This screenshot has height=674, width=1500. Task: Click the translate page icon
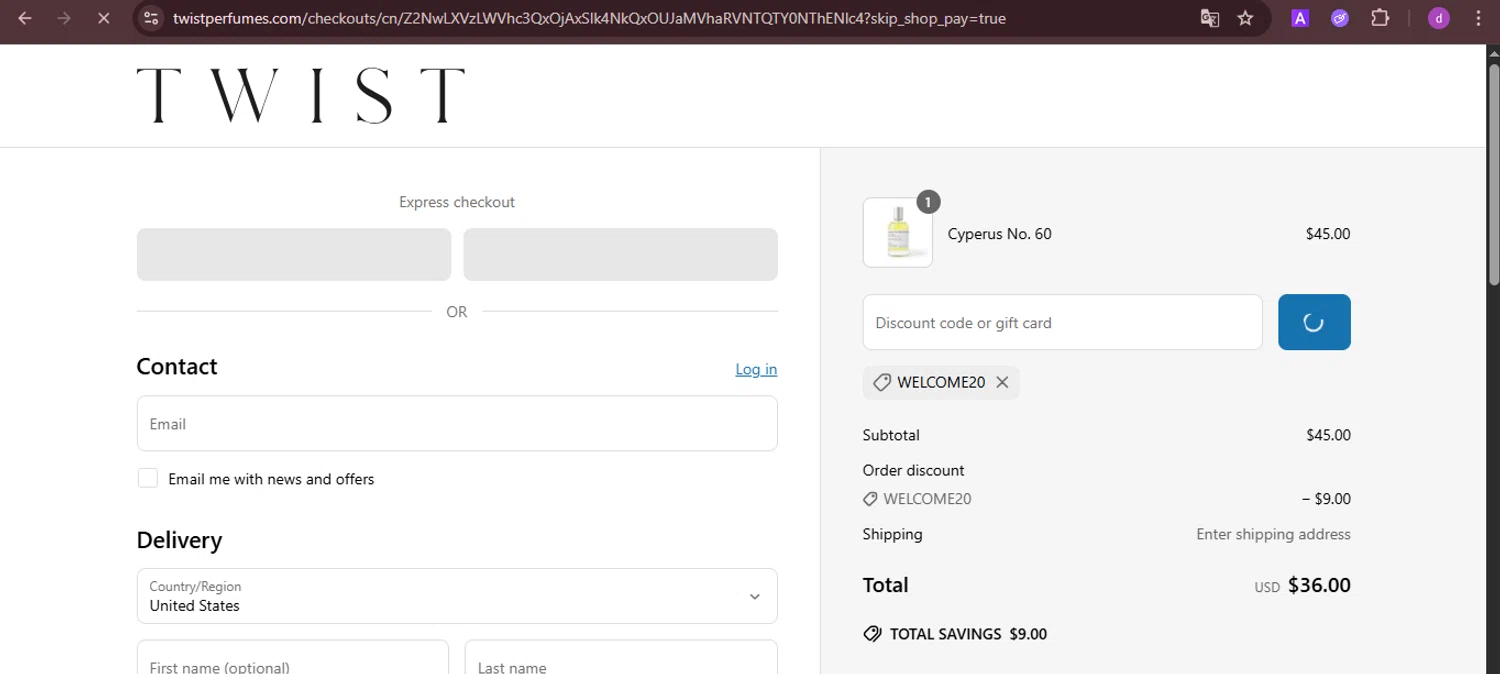[x=1210, y=18]
